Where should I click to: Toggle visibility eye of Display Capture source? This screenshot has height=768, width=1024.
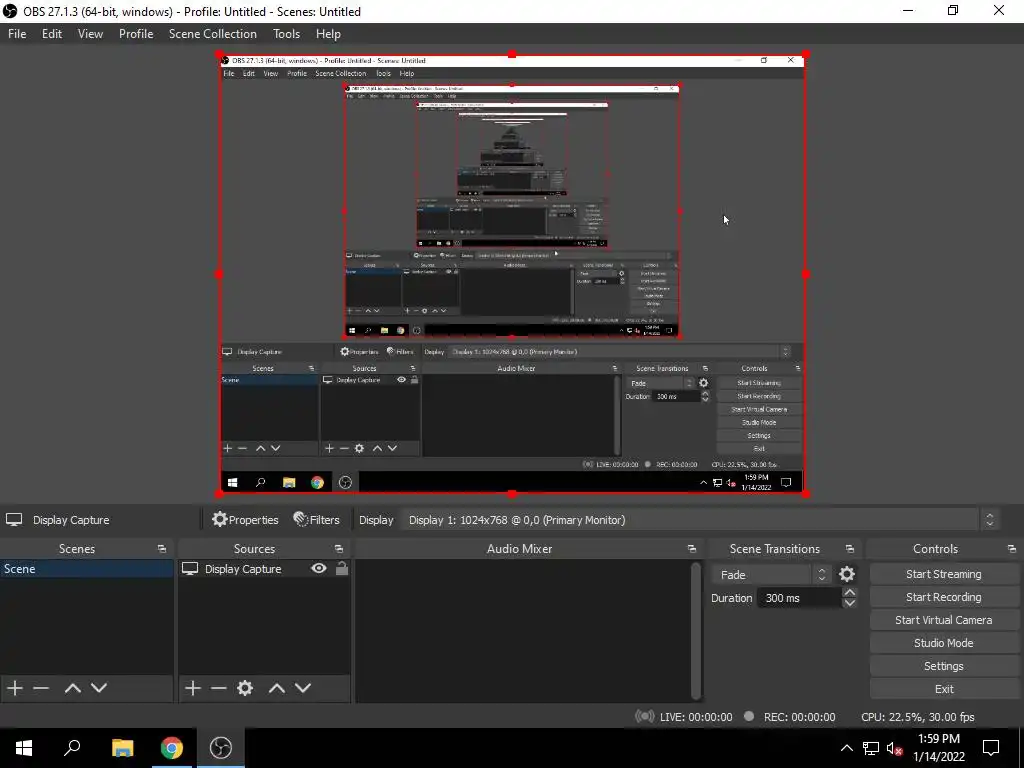pyautogui.click(x=319, y=568)
